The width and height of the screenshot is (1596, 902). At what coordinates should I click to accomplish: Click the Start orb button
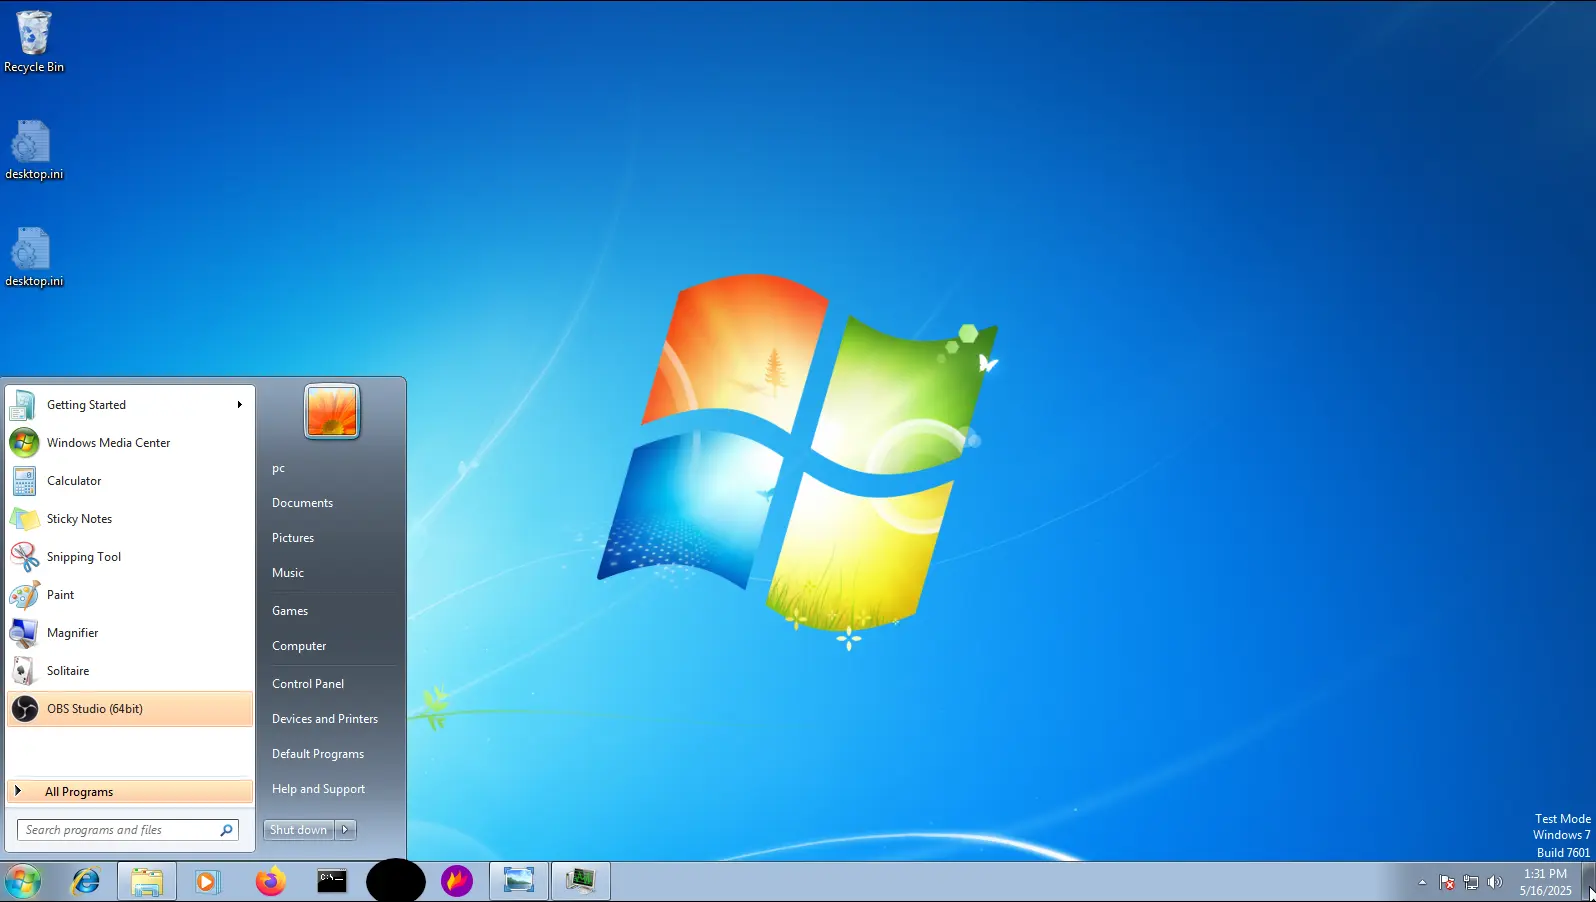click(x=22, y=881)
